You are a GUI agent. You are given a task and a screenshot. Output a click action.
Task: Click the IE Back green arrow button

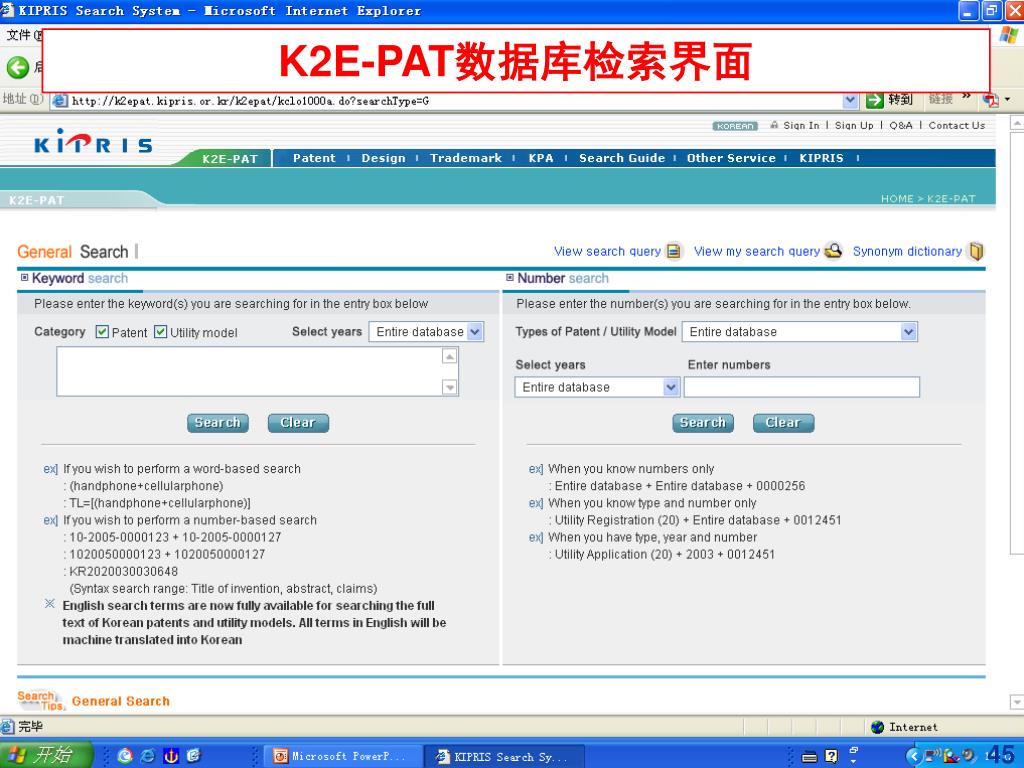click(x=18, y=67)
